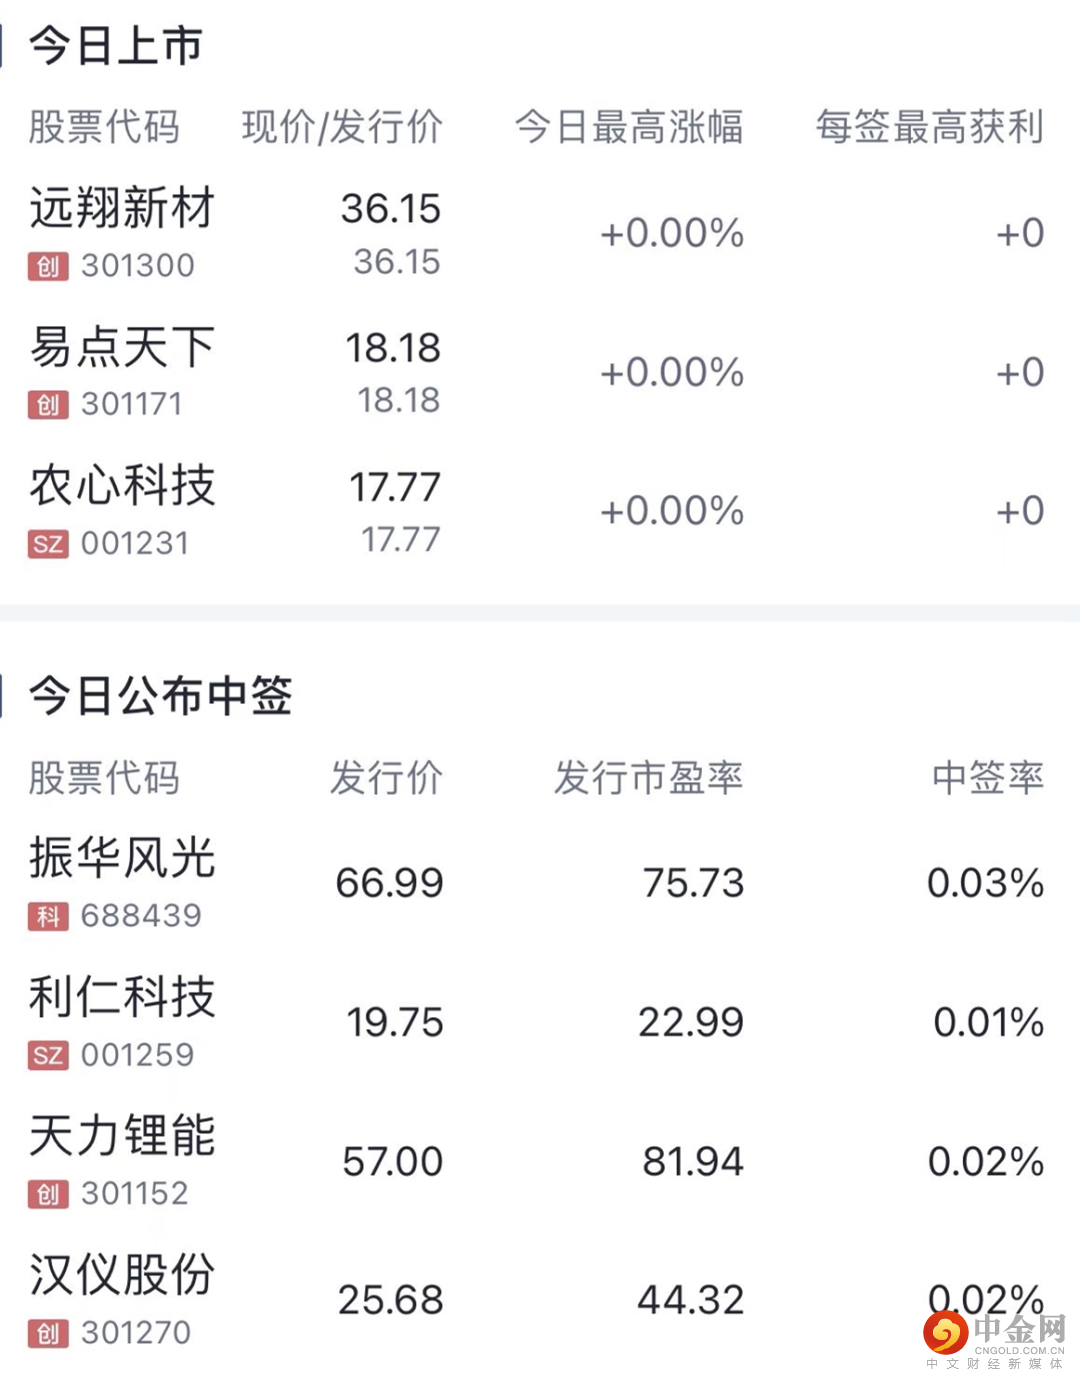Open the 振华风光 stock details
Viewport: 1080px width, 1382px height.
tap(122, 858)
